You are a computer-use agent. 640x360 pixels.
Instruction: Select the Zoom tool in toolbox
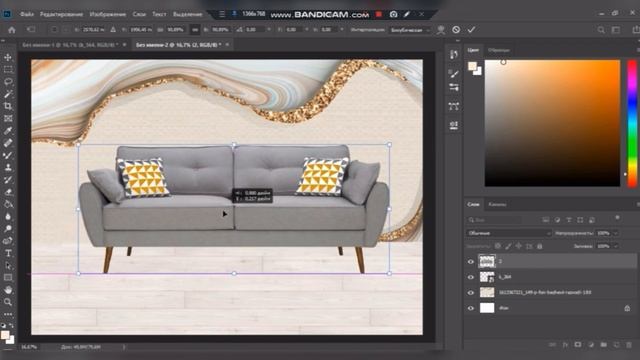tap(8, 302)
